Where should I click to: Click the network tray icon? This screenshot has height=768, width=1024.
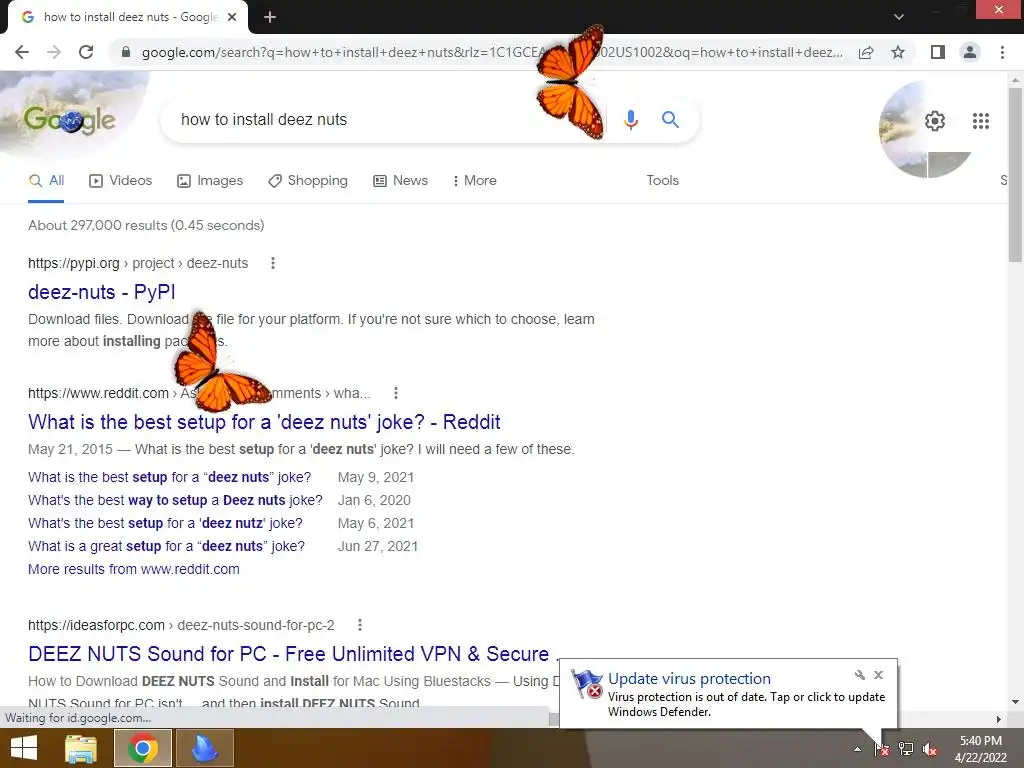(906, 749)
